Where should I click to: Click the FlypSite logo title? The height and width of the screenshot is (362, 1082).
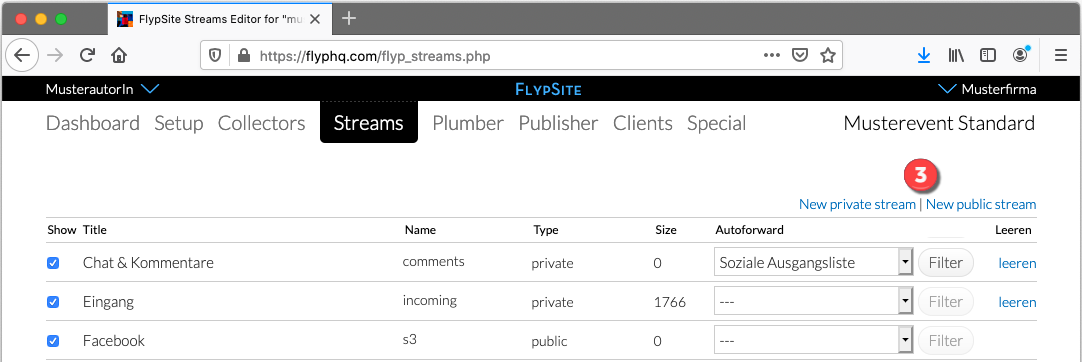point(548,90)
